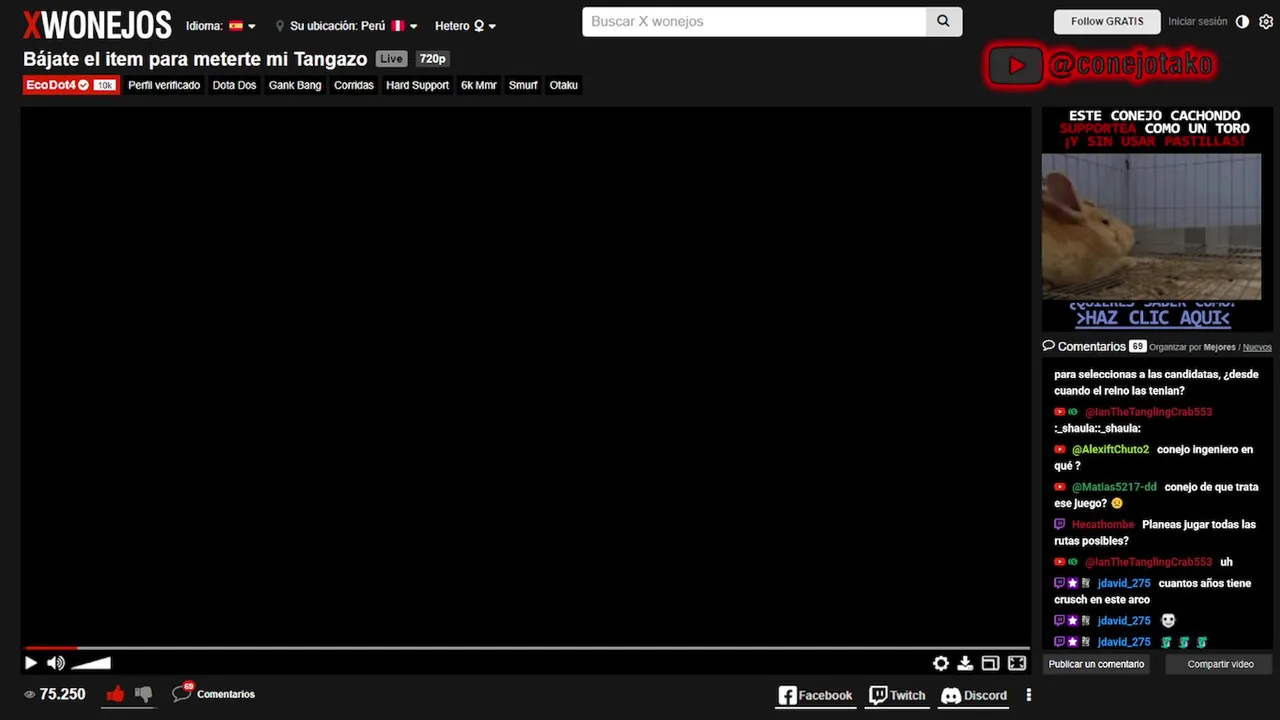Screen dimensions: 1280x720
Task: Sort comments by Mejores
Action: (x=1220, y=347)
